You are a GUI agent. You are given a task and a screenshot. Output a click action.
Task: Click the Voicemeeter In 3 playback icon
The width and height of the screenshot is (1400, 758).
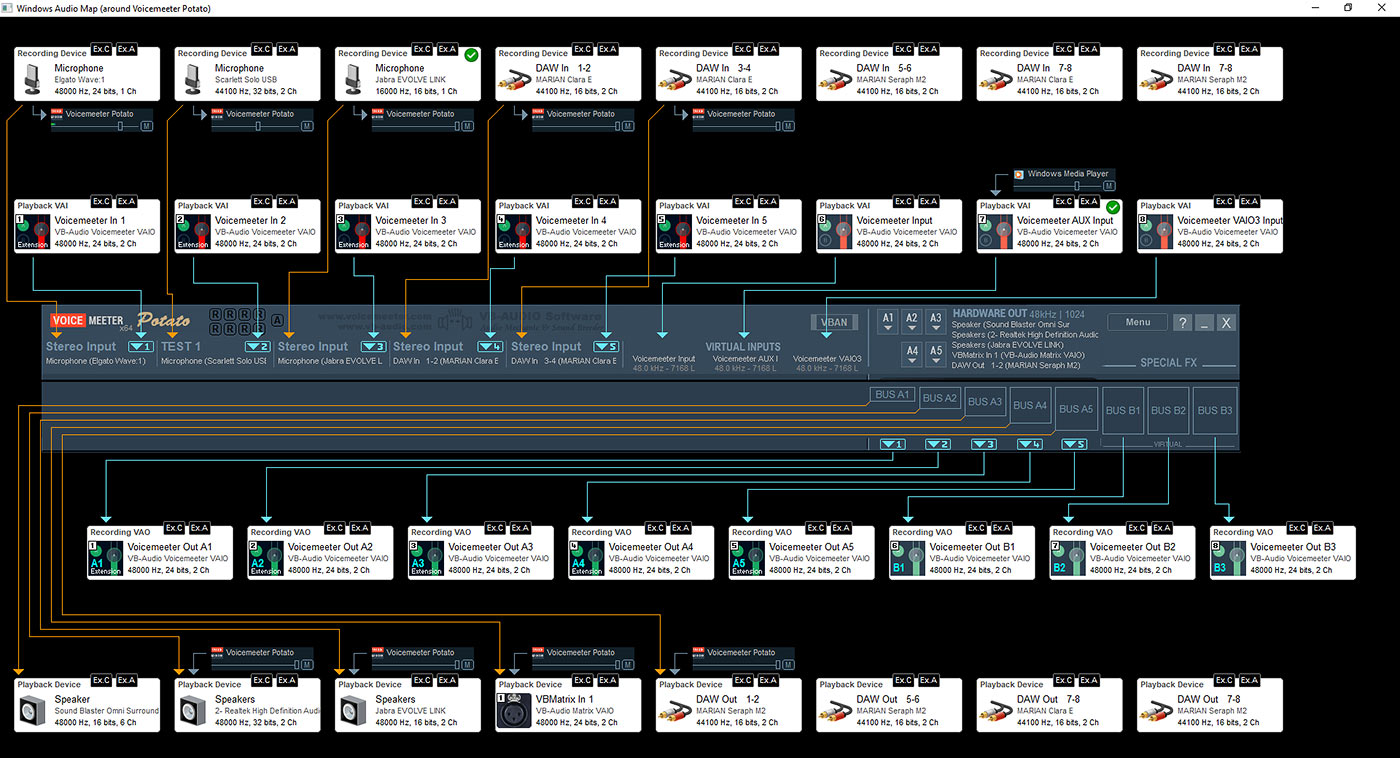pos(354,231)
